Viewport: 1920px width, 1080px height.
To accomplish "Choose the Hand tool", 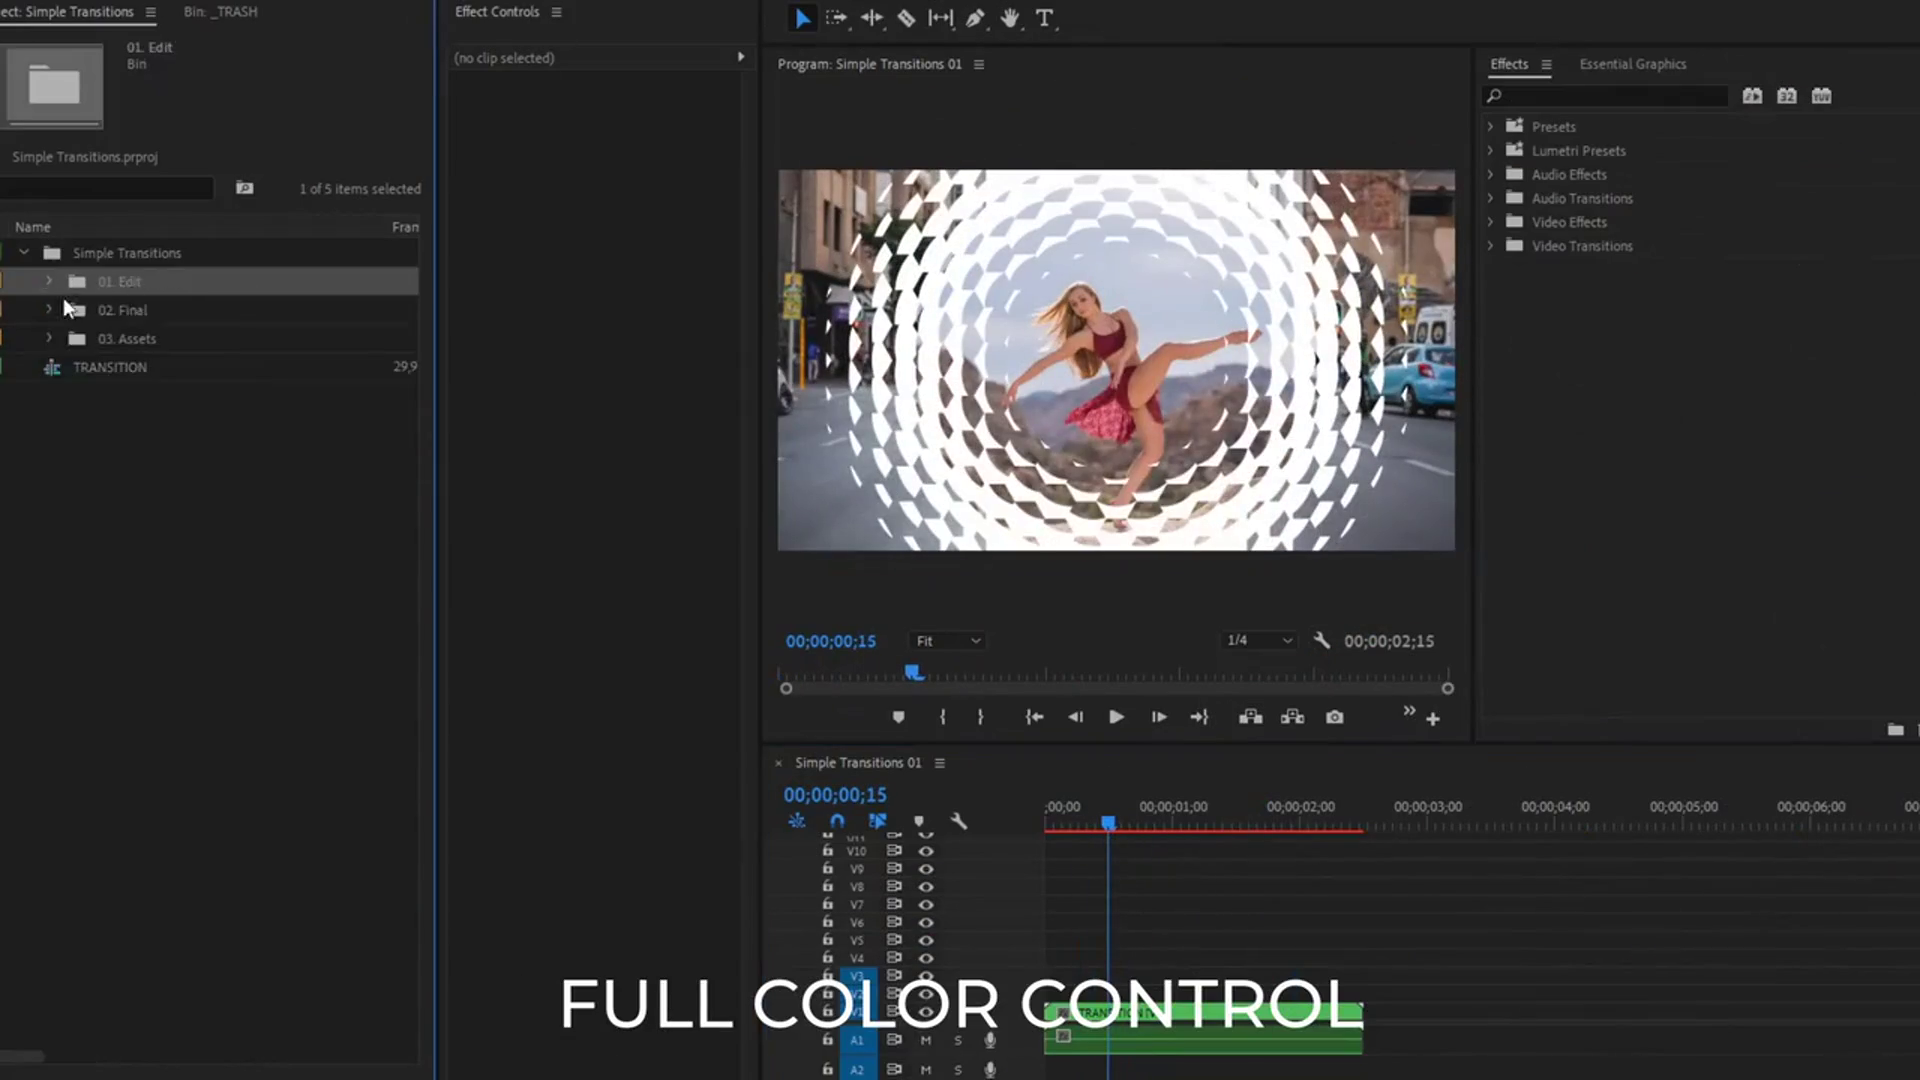I will pos(1010,18).
